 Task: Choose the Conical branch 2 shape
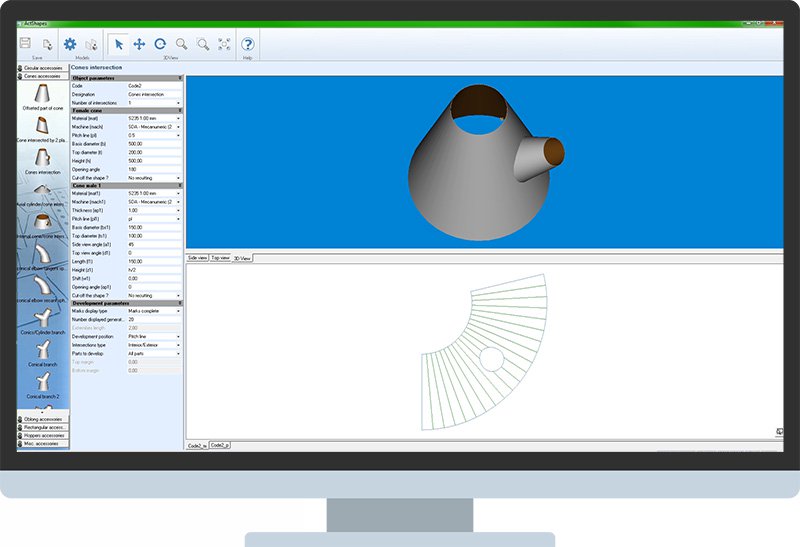point(43,385)
